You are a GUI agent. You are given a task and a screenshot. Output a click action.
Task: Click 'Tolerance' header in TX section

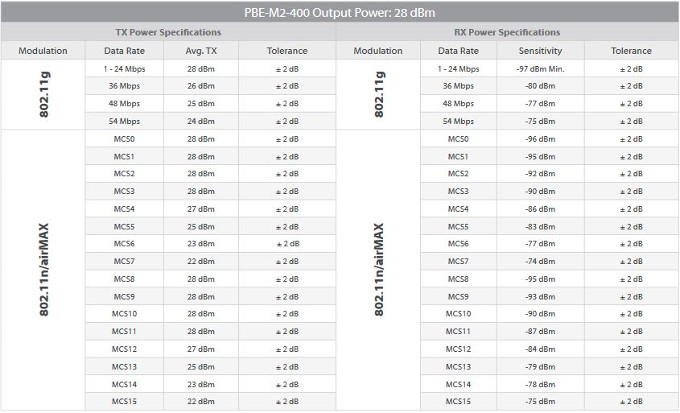click(x=287, y=51)
